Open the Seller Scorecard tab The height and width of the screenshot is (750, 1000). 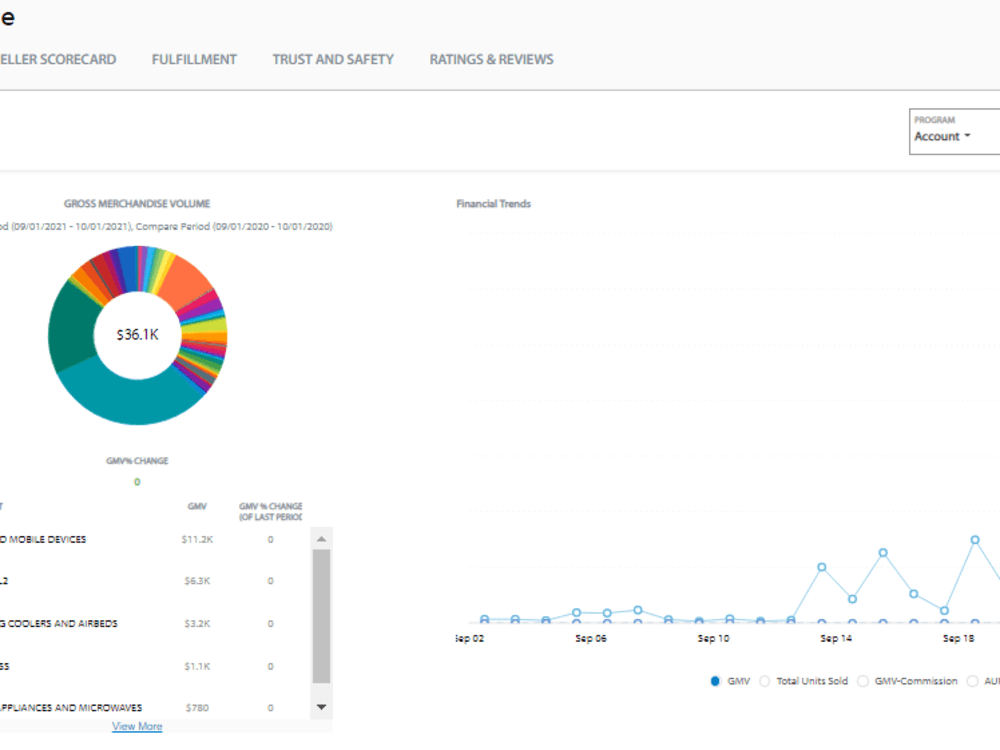pos(58,59)
